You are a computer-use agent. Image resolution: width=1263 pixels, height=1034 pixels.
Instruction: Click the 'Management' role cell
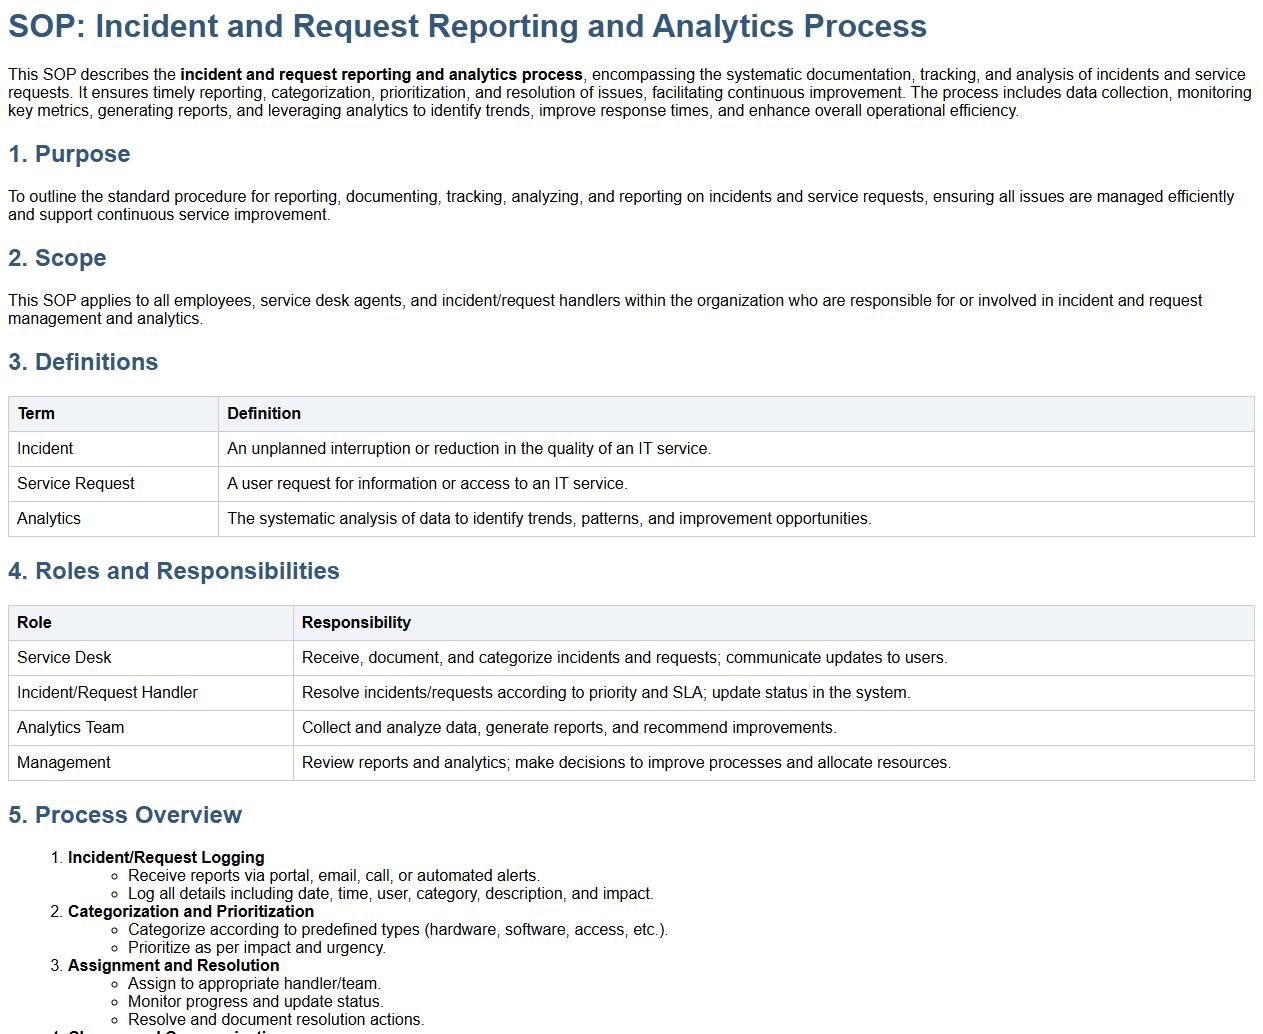coord(64,763)
